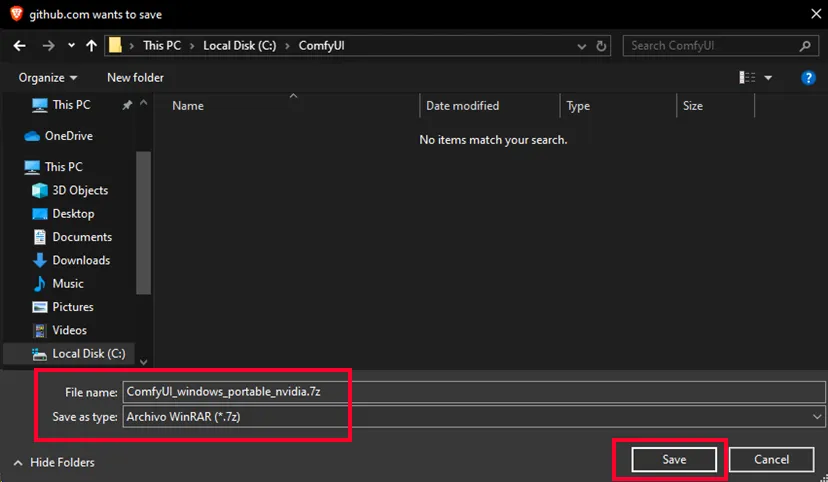Image resolution: width=828 pixels, height=482 pixels.
Task: Open OneDrive in the navigation pane
Action: (69, 136)
